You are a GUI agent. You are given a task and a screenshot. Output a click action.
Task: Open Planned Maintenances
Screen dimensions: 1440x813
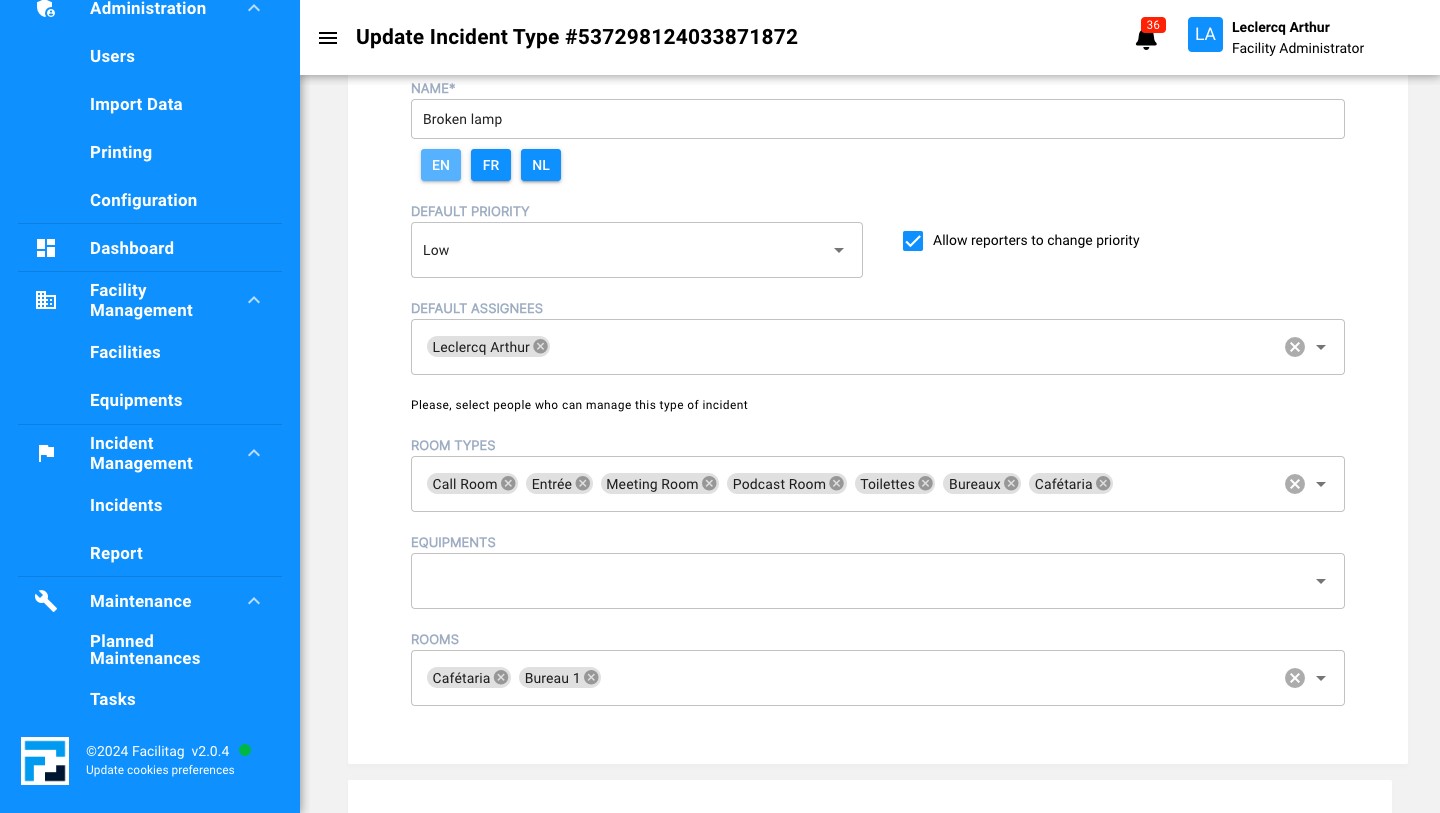click(145, 650)
